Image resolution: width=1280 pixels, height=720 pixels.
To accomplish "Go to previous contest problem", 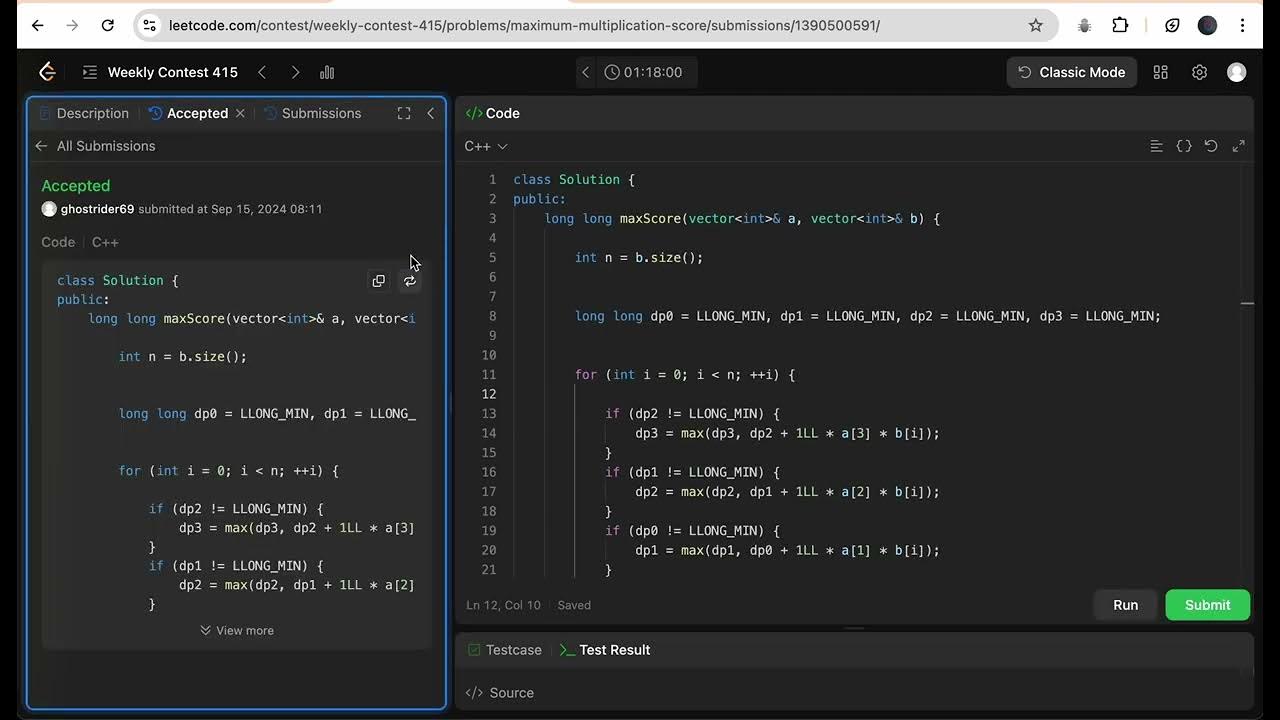I will tap(262, 72).
